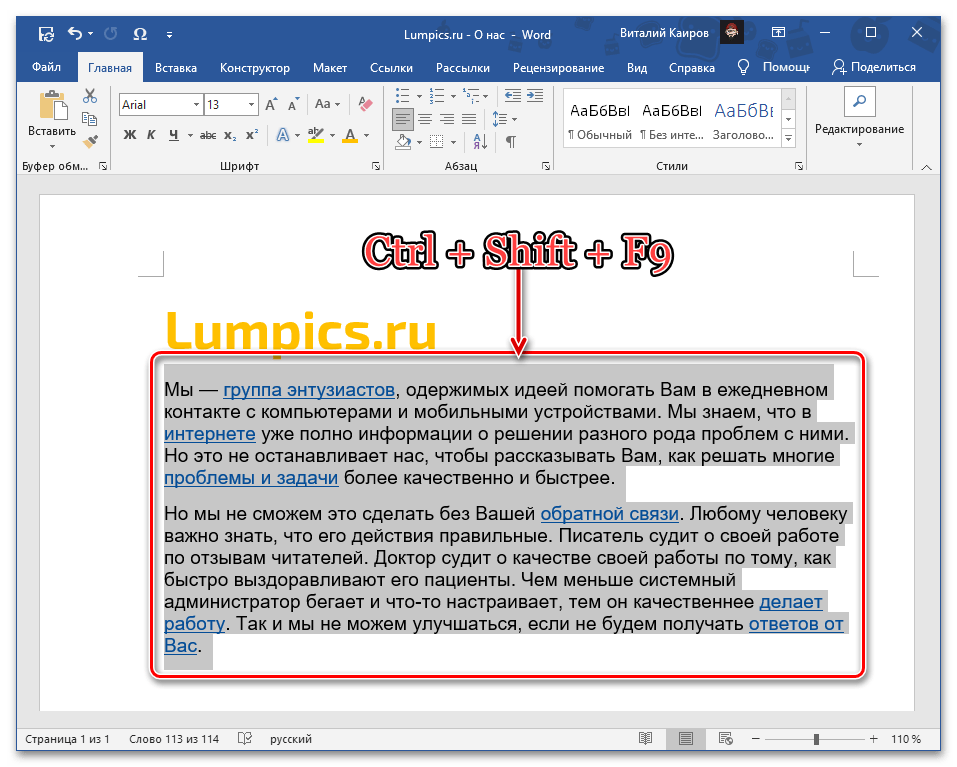
Task: Click the zoom slider in the status bar
Action: click(x=816, y=739)
